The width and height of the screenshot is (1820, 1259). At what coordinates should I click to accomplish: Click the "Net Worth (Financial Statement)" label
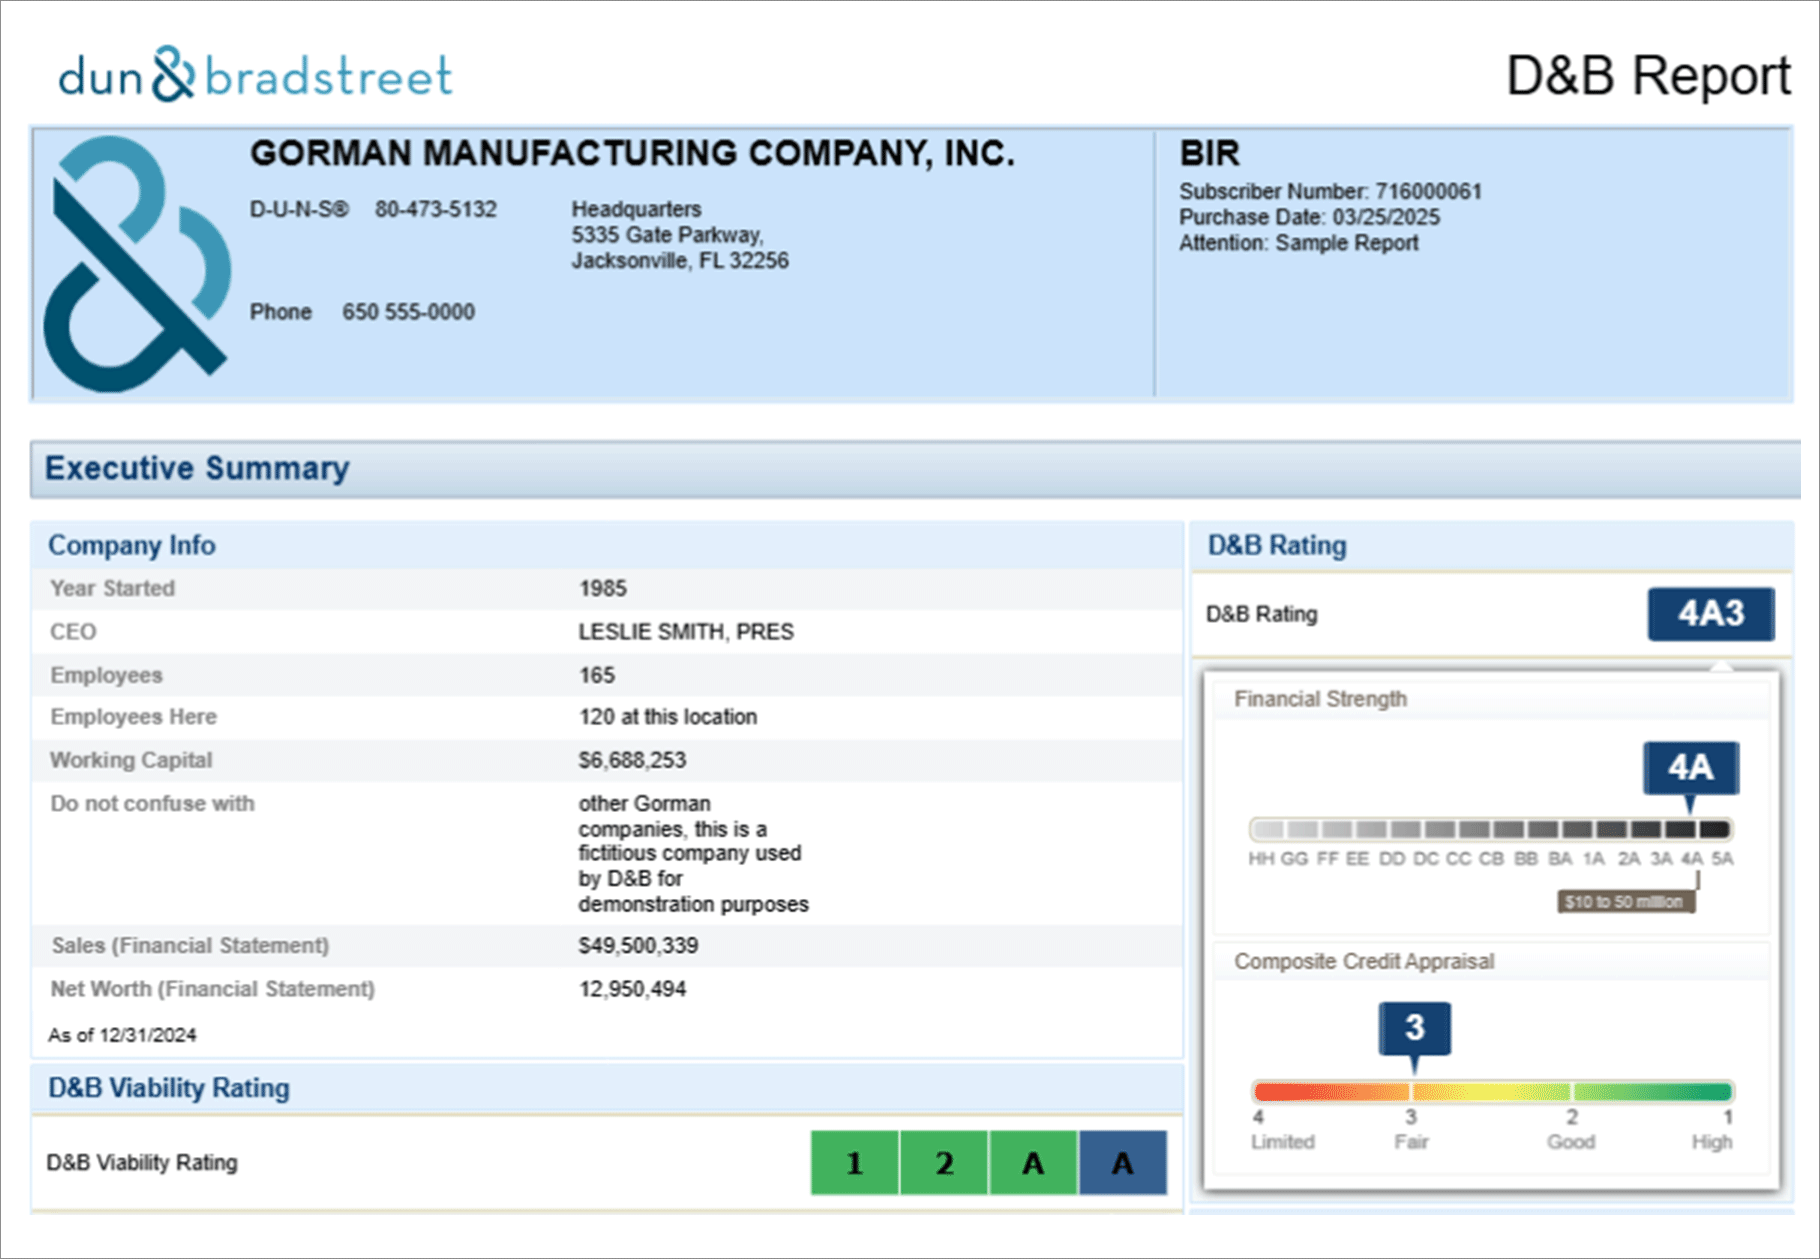pos(212,989)
